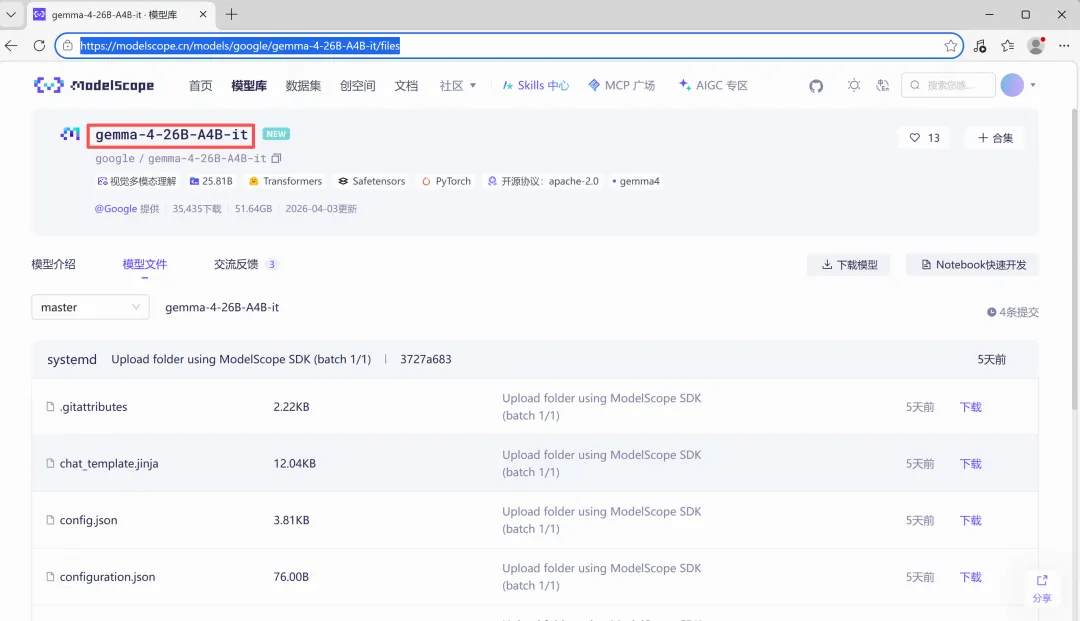Reload the current page
Image resolution: width=1080 pixels, height=621 pixels.
click(x=39, y=45)
